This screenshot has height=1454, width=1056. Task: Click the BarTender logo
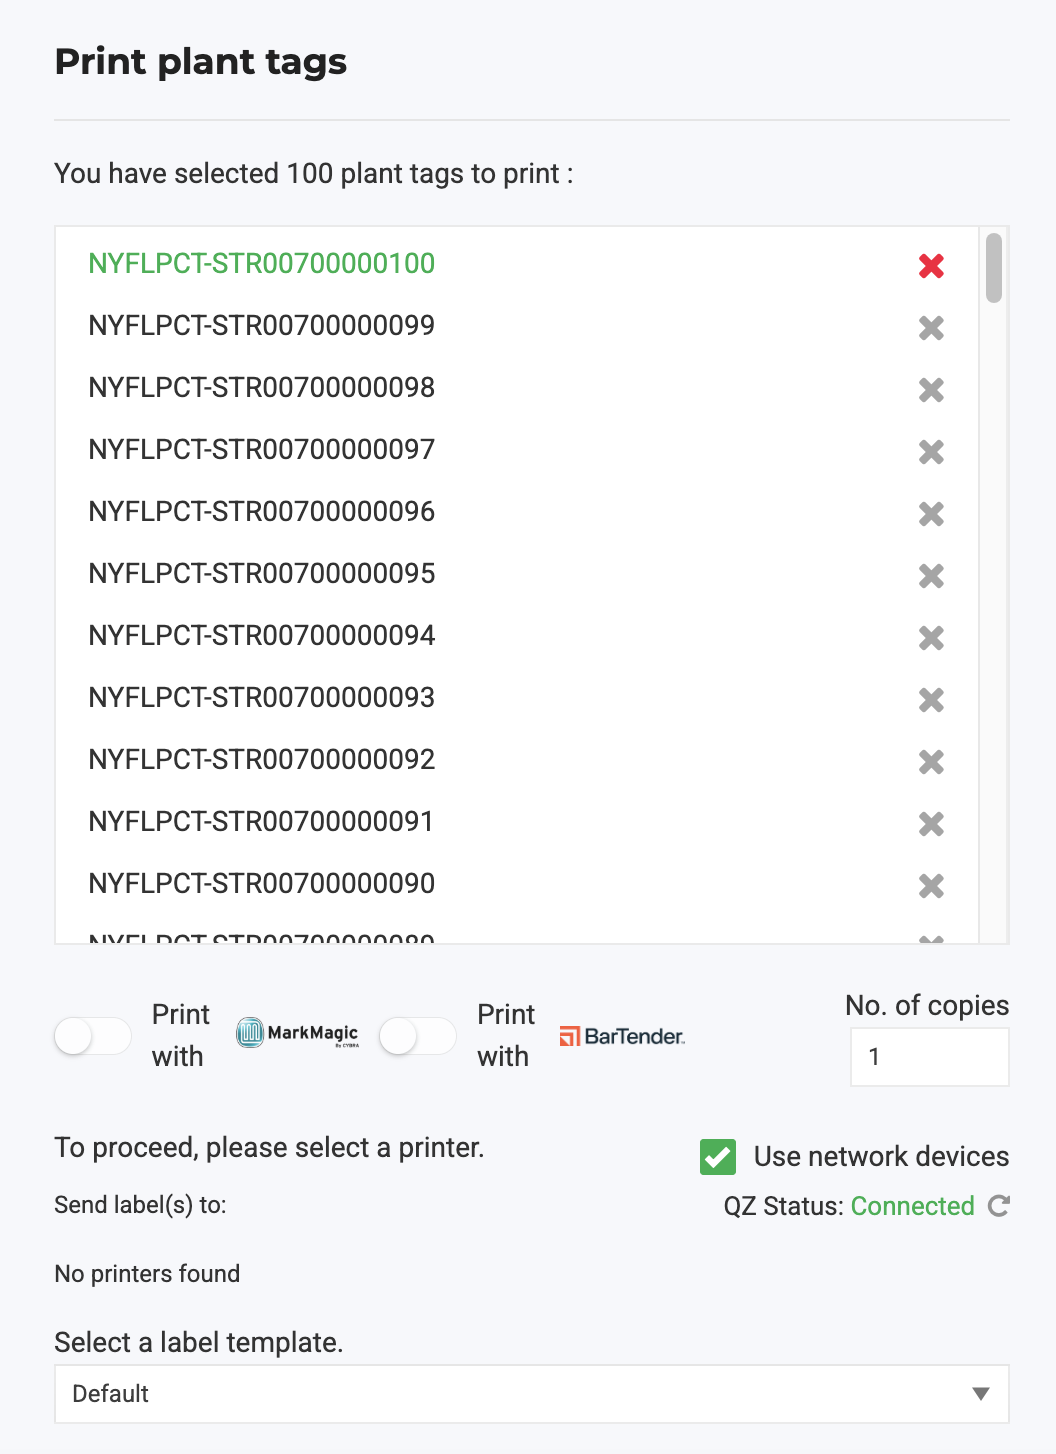tap(622, 1036)
